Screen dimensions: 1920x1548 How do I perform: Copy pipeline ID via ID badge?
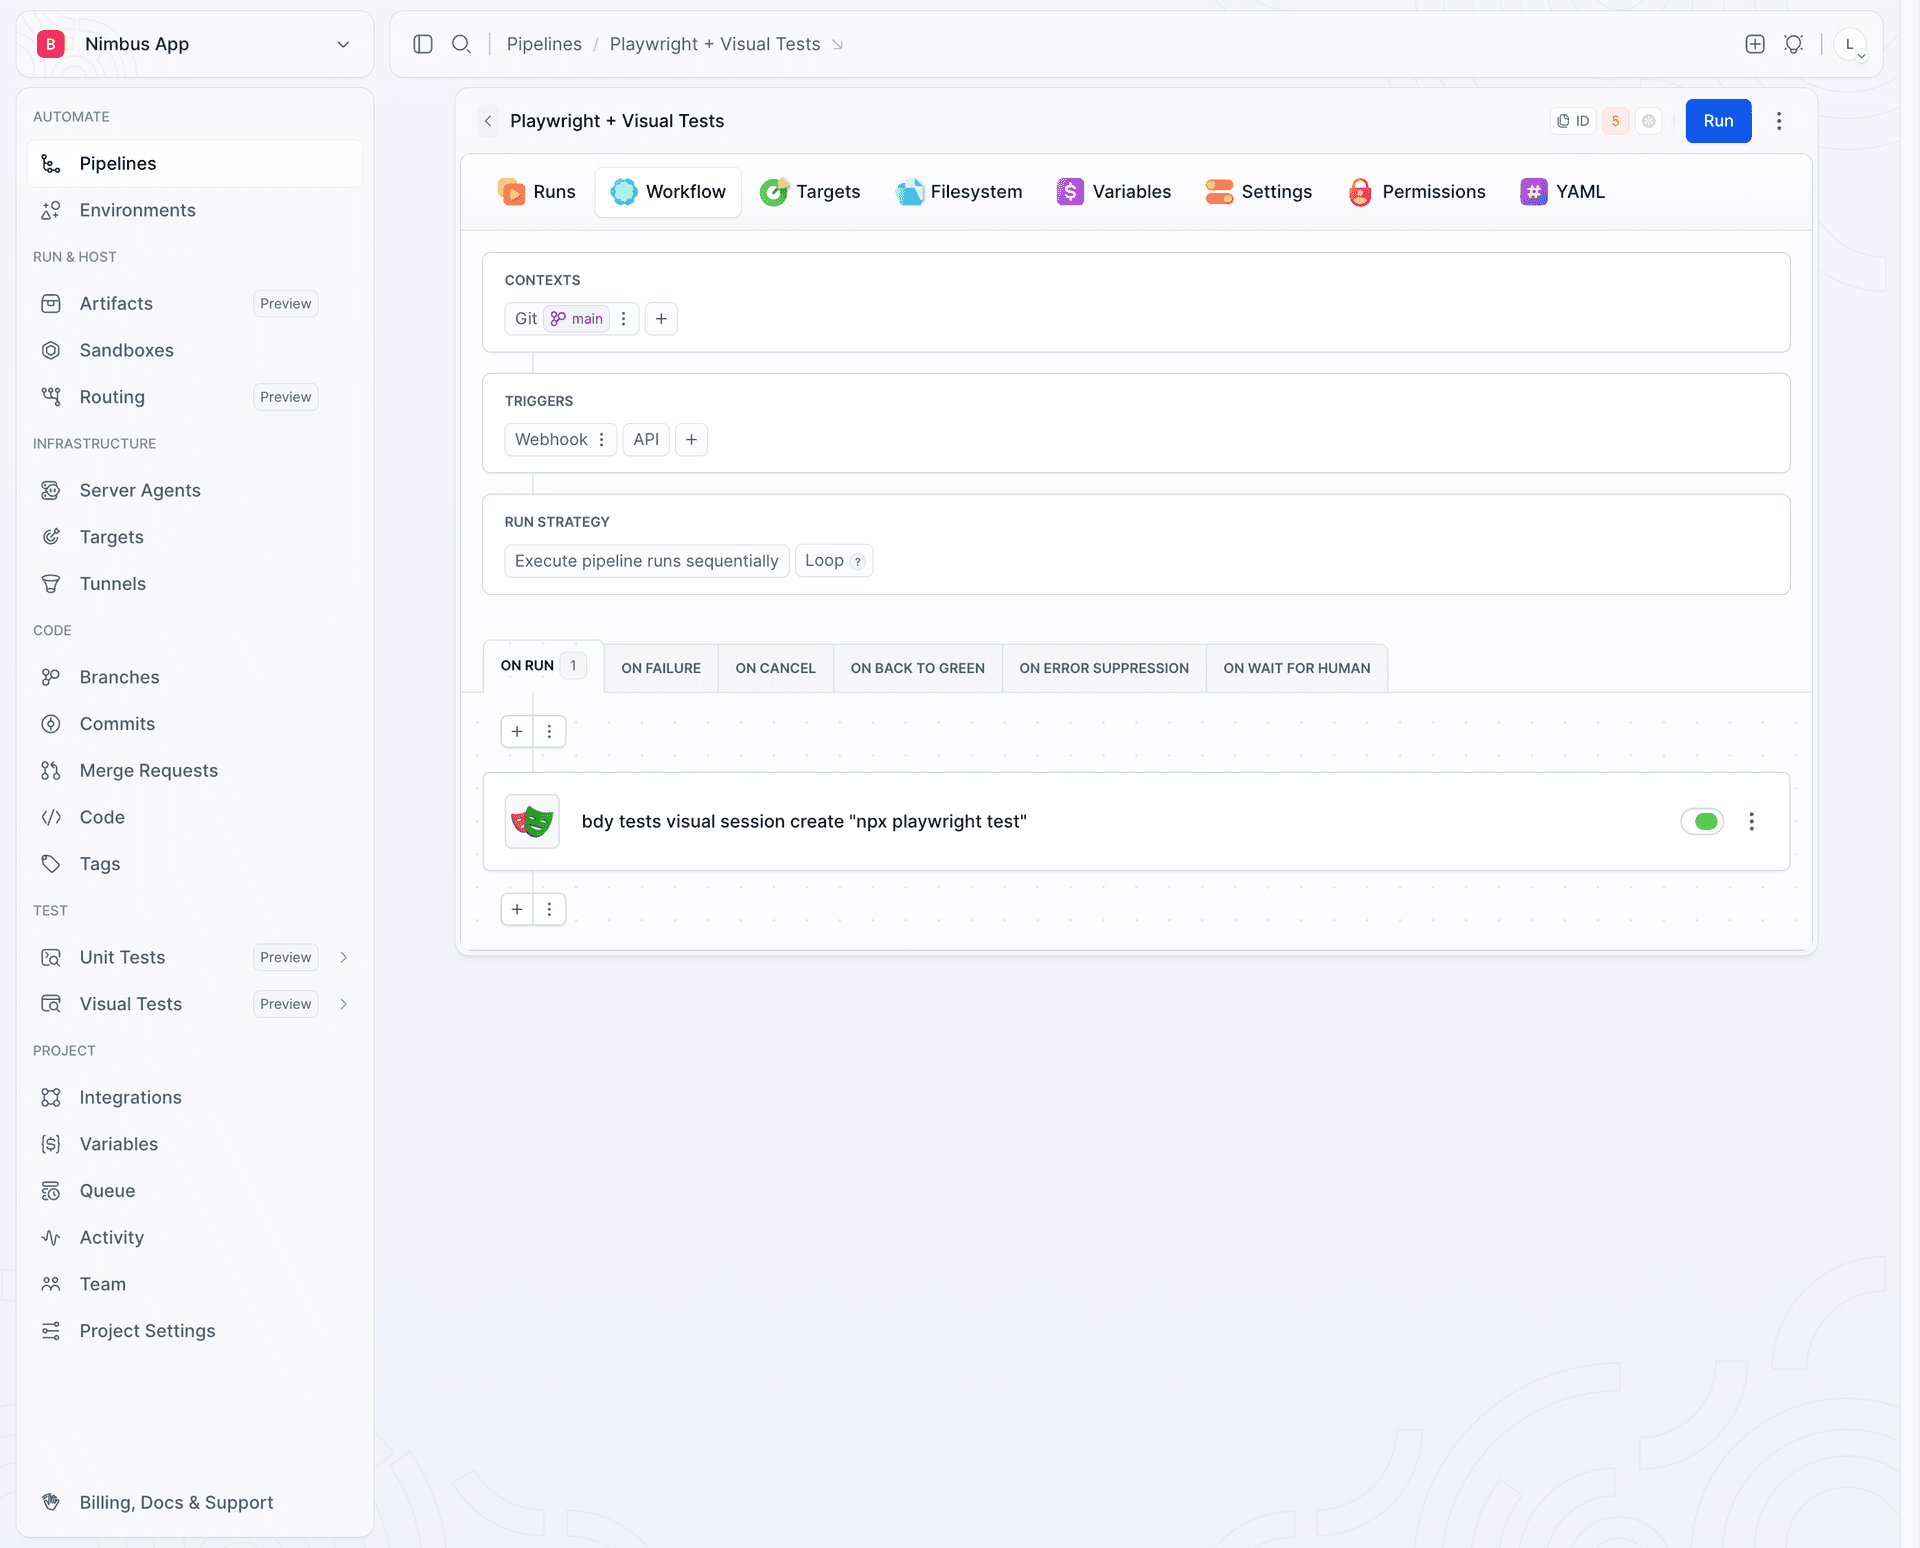click(x=1573, y=121)
